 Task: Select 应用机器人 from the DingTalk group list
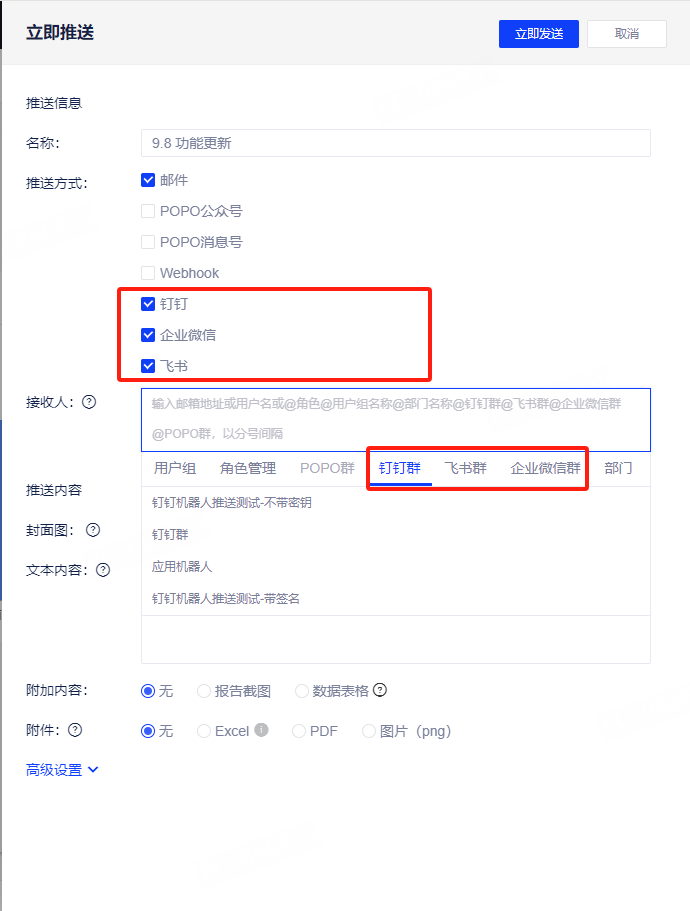point(182,566)
